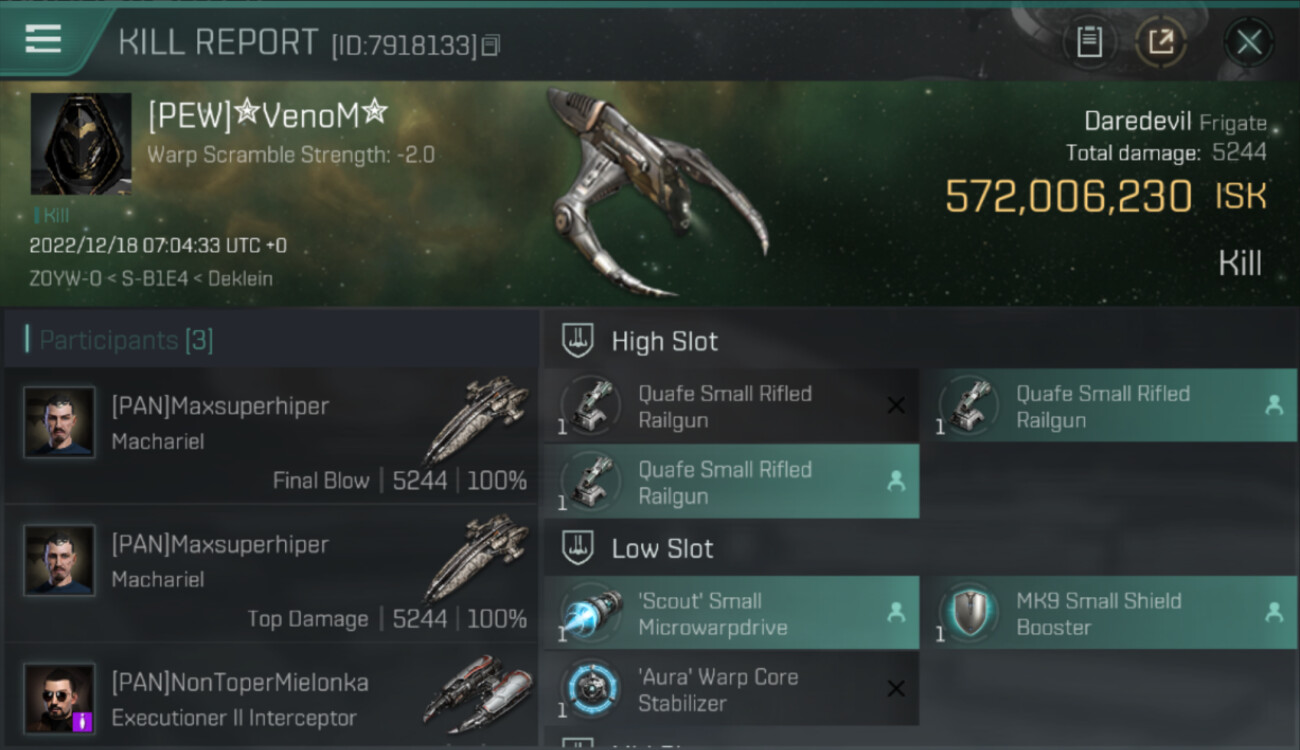
Task: Click the clipboard report icon
Action: tap(1089, 42)
